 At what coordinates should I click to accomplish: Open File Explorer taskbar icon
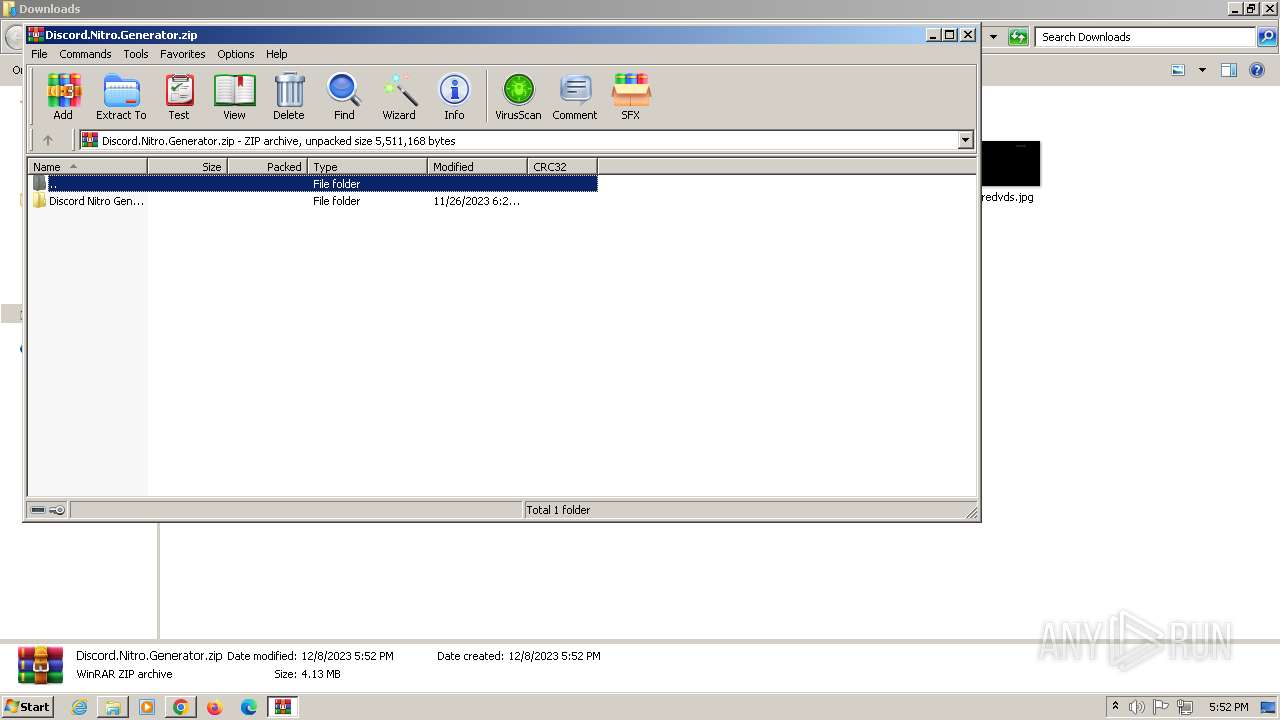[113, 707]
